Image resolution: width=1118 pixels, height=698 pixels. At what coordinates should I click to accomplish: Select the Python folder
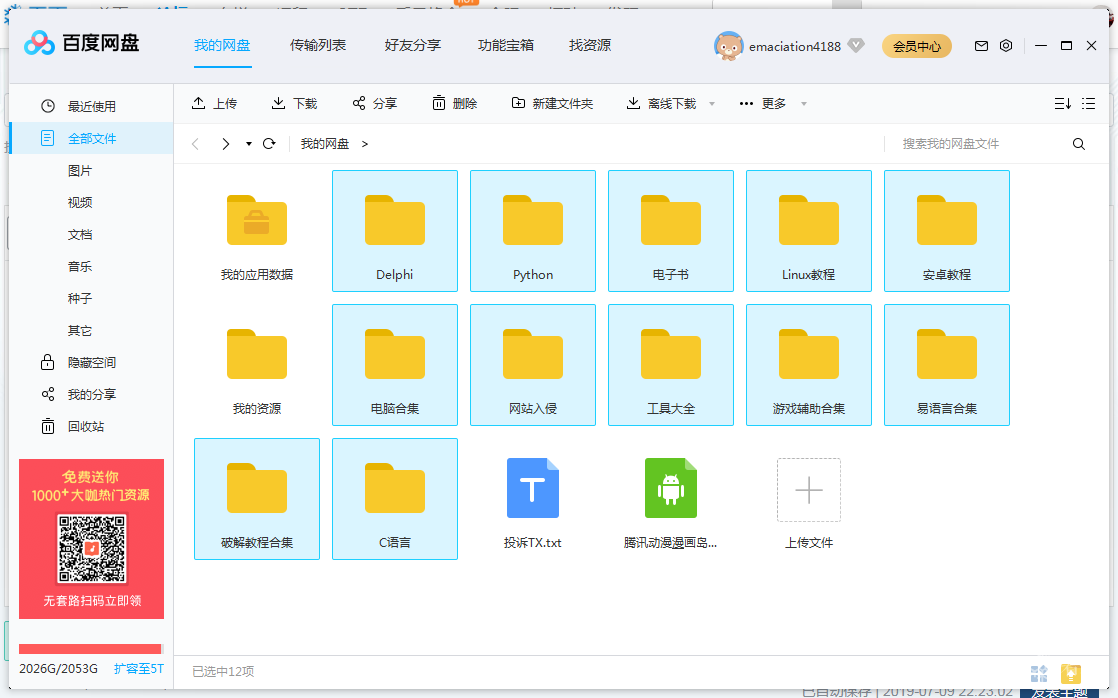pos(533,231)
